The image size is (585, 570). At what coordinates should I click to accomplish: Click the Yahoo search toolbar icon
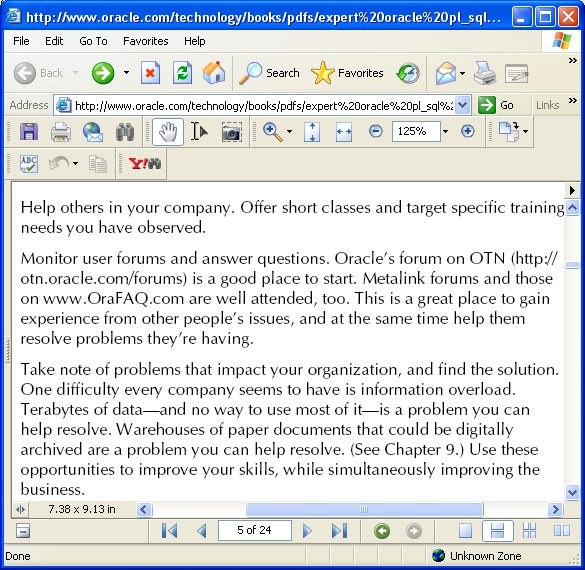(145, 163)
